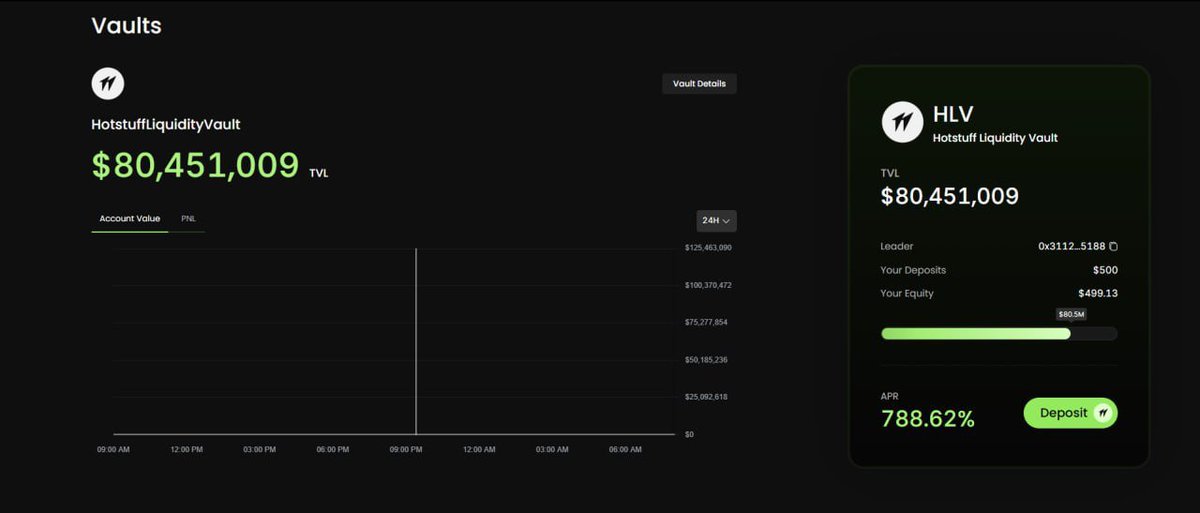Click the $500 deposits value
The height and width of the screenshot is (513, 1200).
1105,270
